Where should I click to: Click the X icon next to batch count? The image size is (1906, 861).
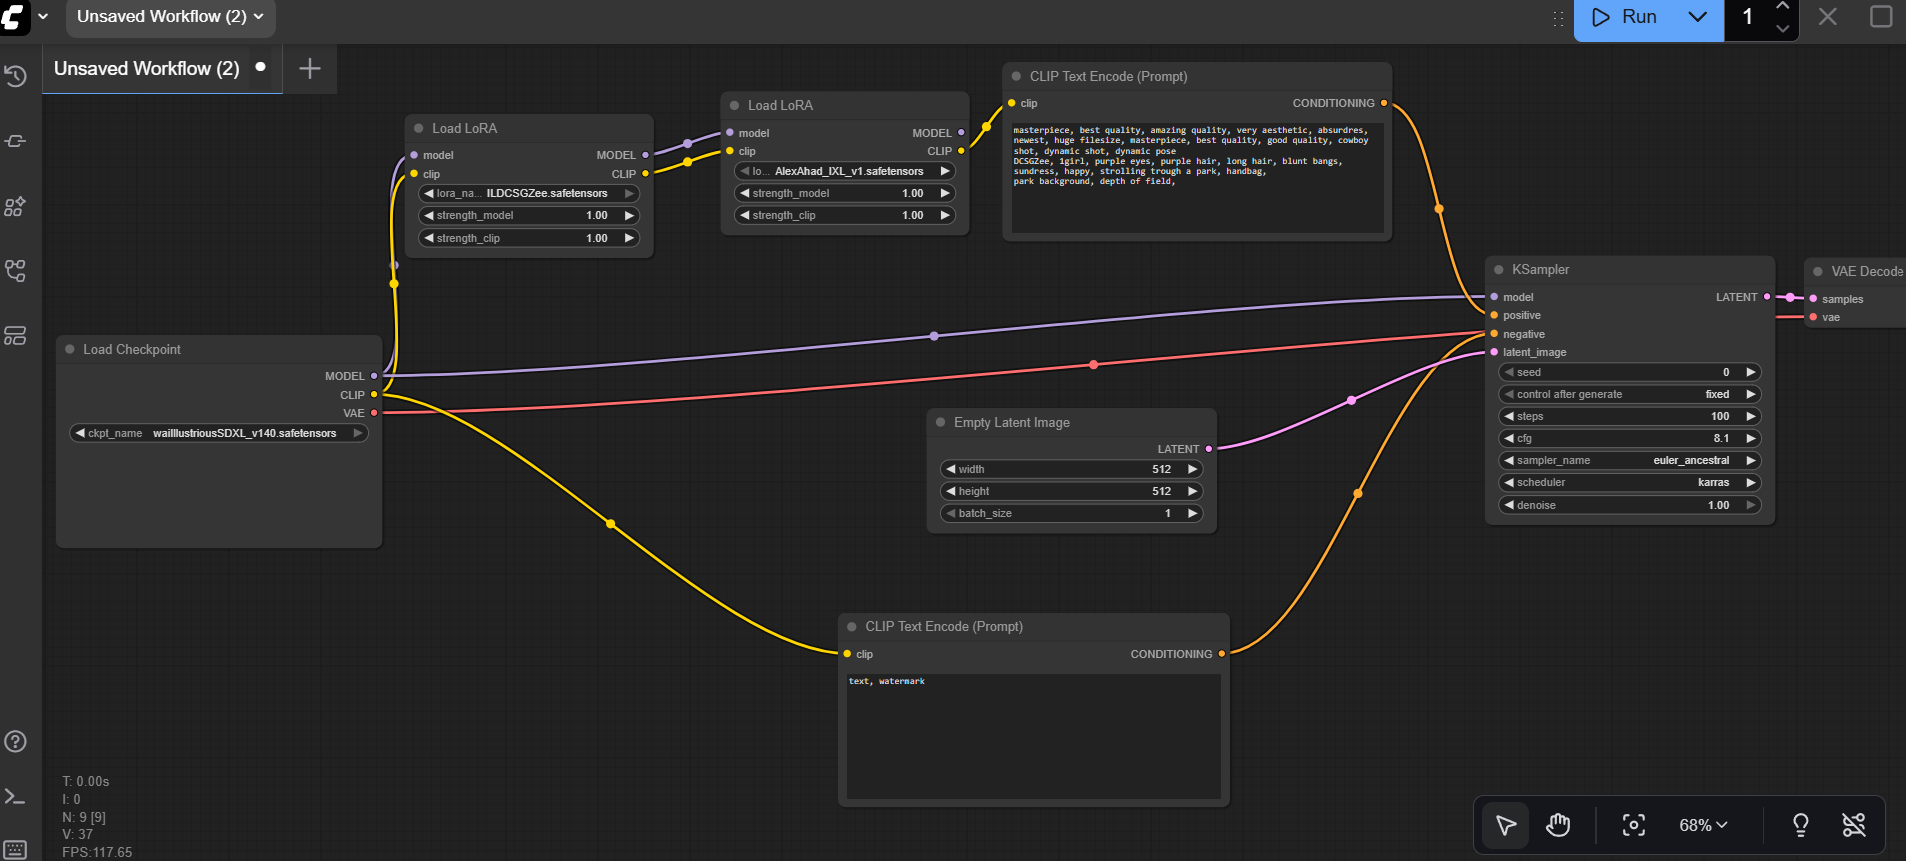1827,17
